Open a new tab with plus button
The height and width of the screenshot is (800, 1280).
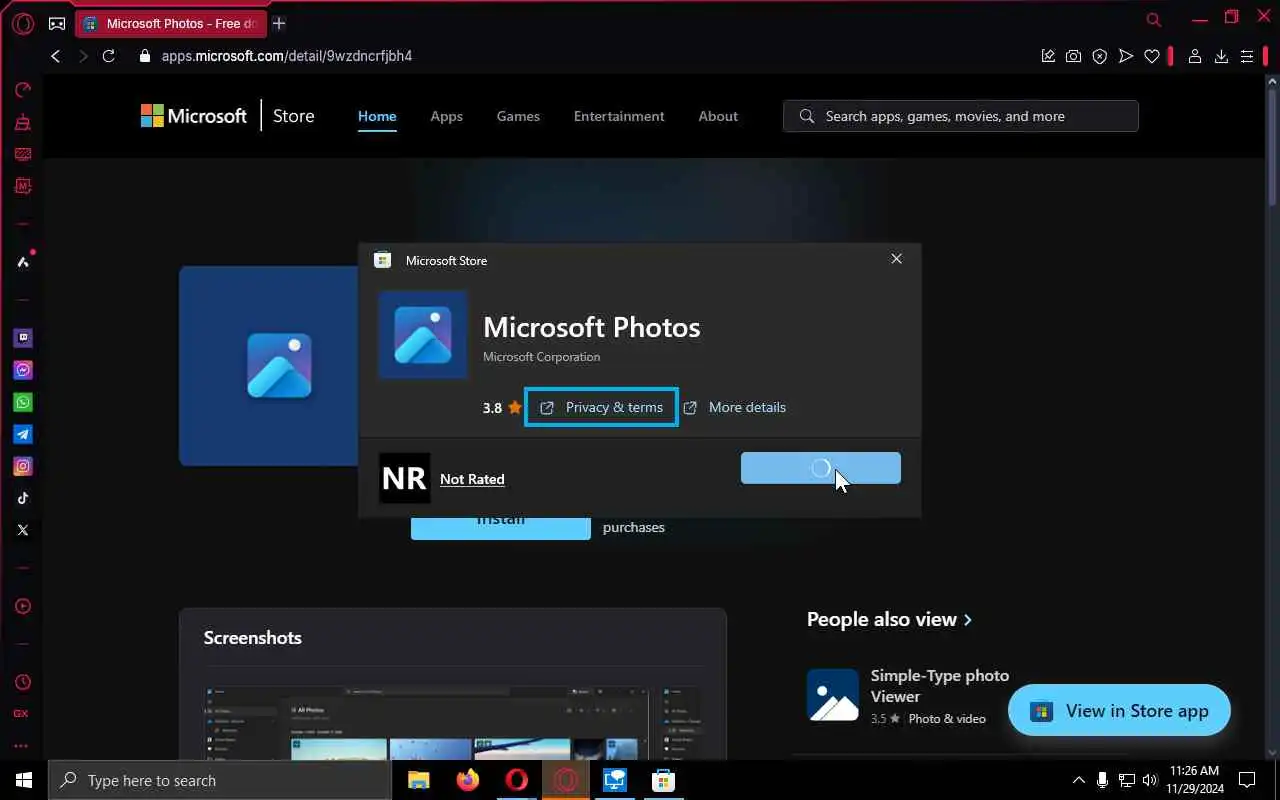[x=279, y=23]
